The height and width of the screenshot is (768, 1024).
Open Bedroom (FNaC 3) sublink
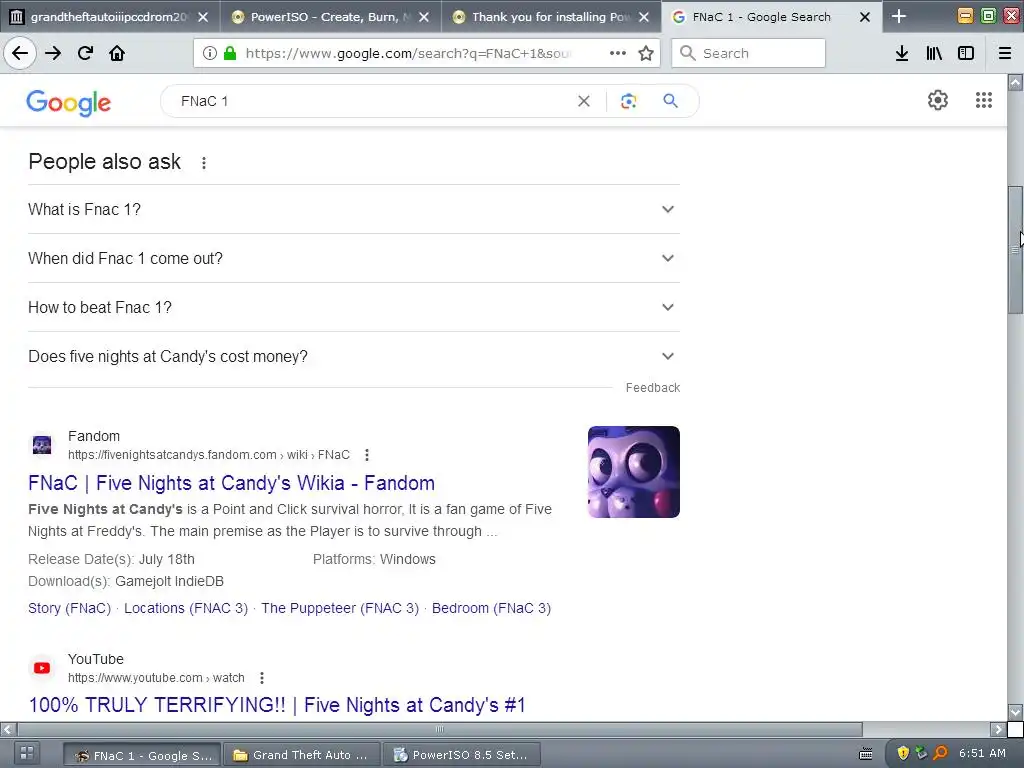click(x=491, y=608)
